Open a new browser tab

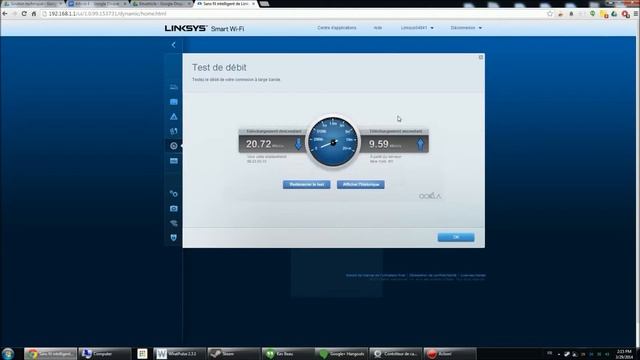[x=264, y=4]
